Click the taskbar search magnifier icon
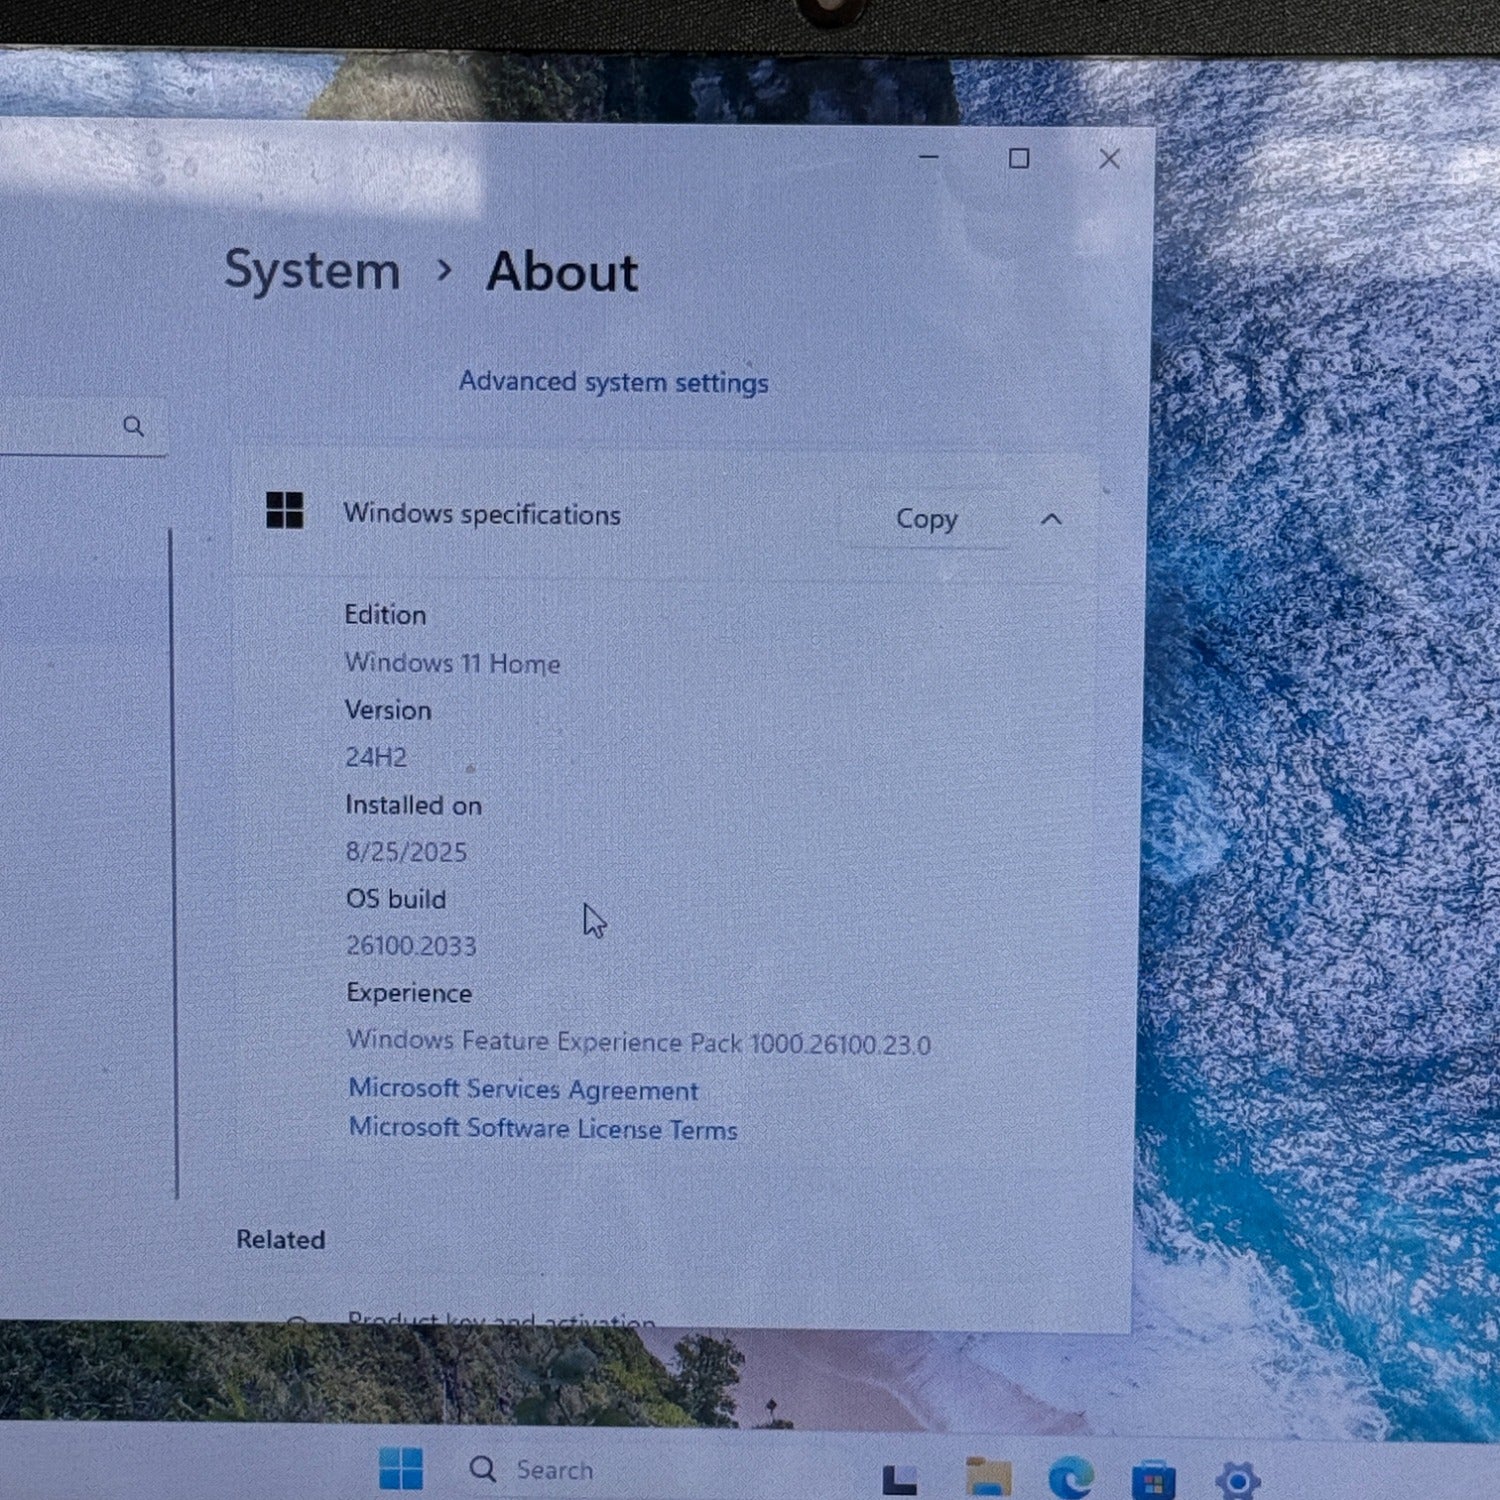1500x1500 pixels. (x=483, y=1468)
